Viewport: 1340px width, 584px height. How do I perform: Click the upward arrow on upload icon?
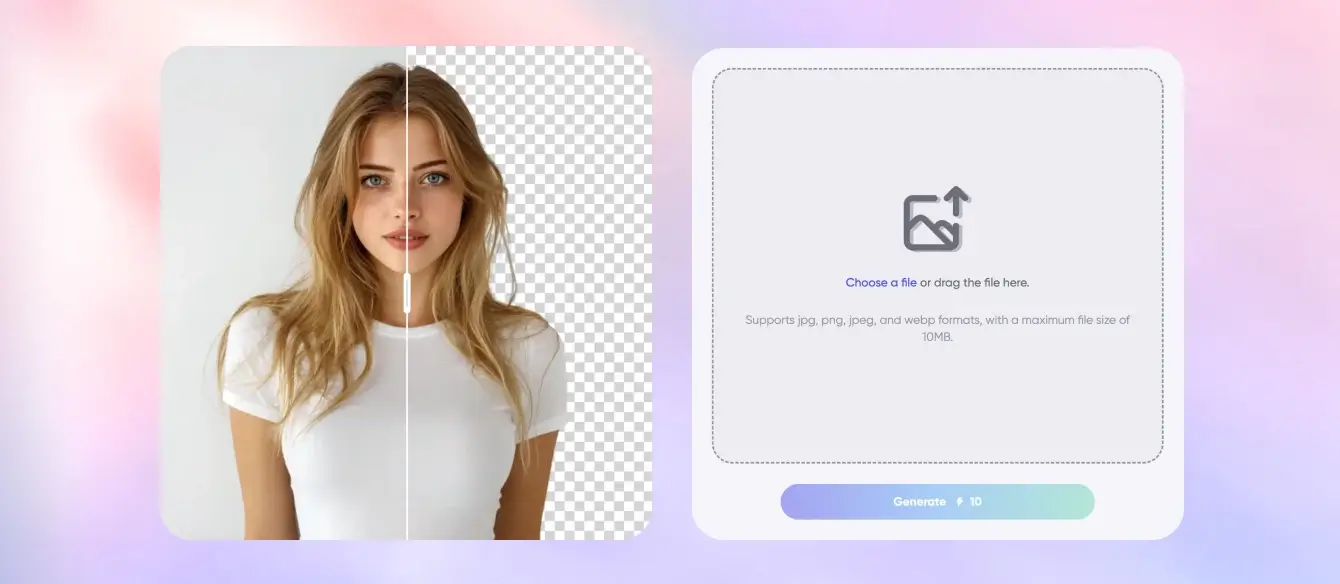(x=957, y=198)
